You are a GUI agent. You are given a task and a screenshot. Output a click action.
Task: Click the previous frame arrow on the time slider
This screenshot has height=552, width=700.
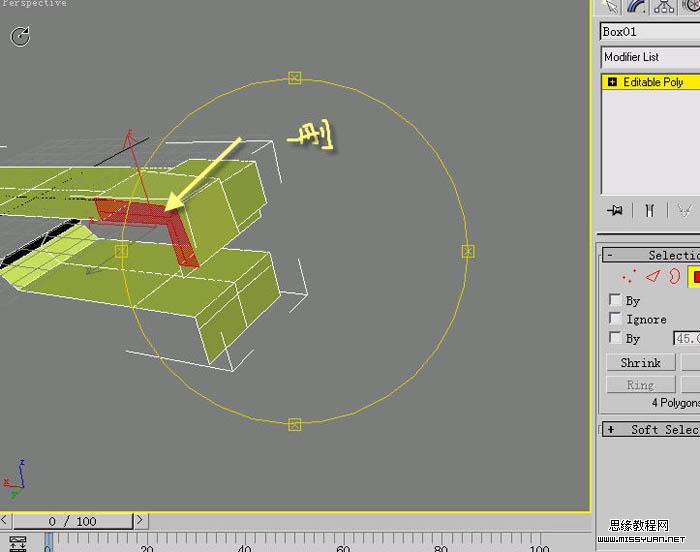coord(4,520)
